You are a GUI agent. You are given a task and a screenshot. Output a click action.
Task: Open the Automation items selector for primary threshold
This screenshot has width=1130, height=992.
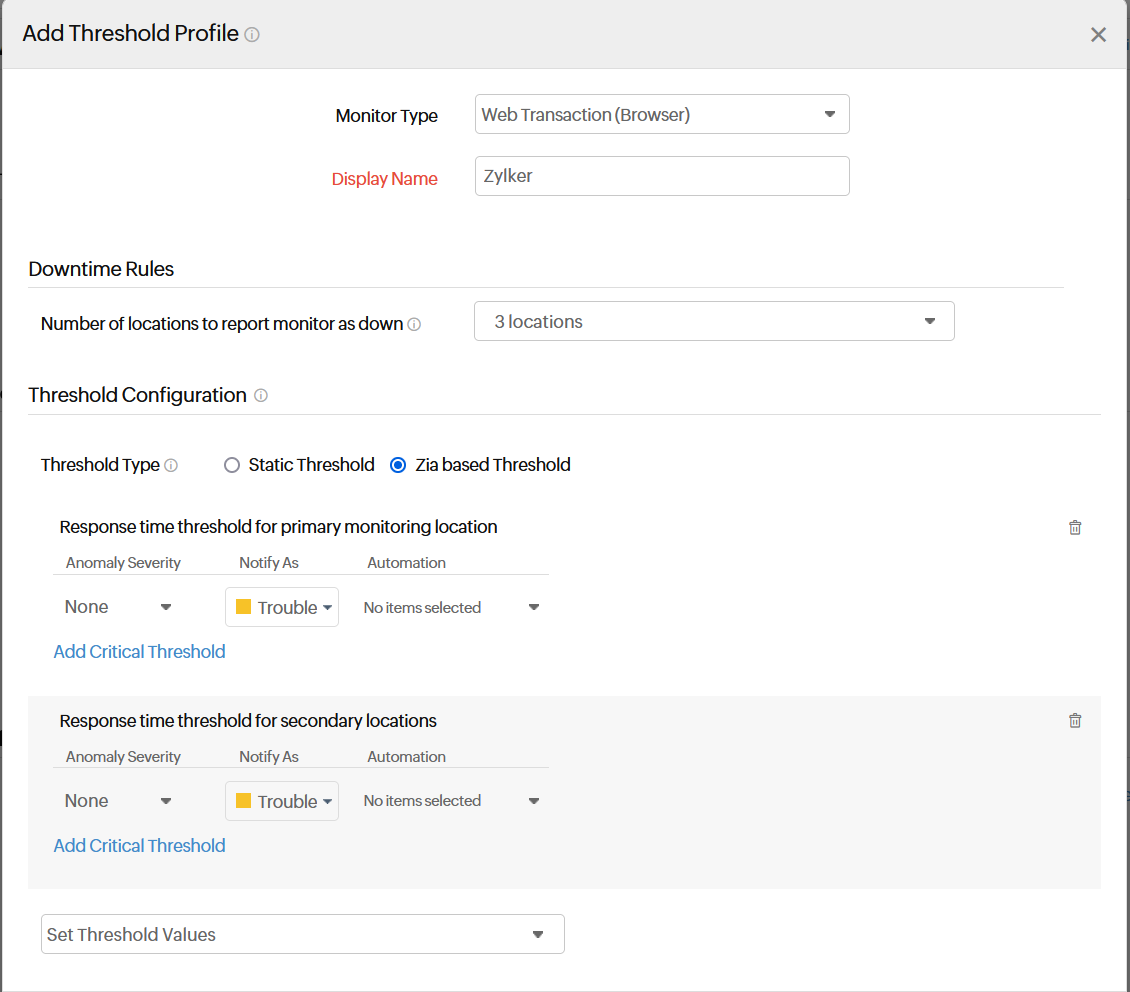point(450,607)
